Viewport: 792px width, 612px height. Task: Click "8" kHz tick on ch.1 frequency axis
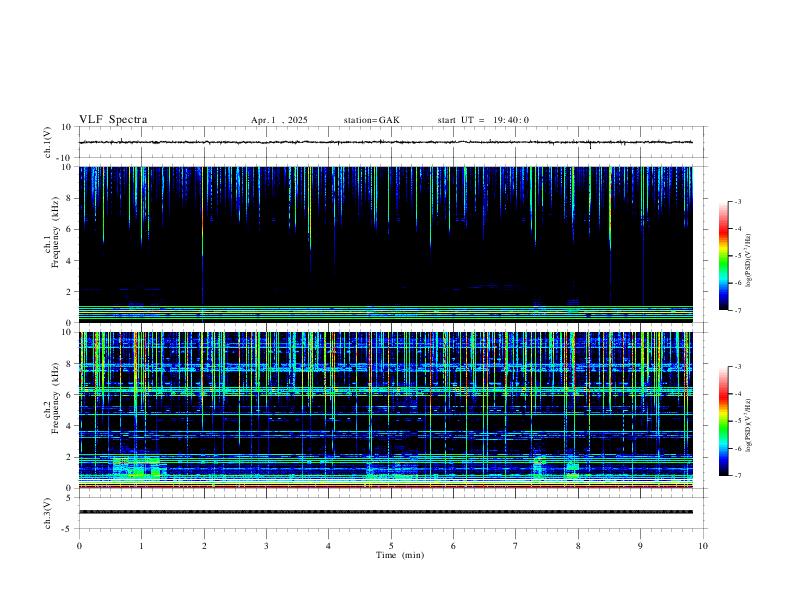click(70, 198)
